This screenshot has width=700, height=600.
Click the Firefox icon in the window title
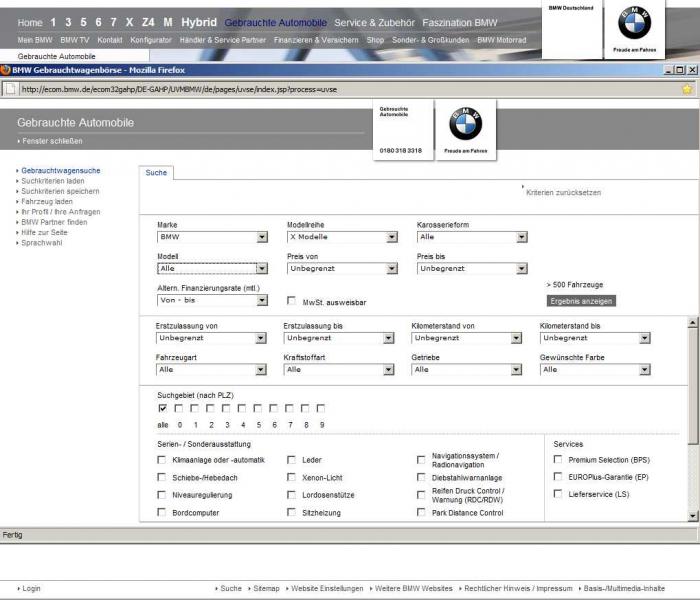[x=6, y=70]
